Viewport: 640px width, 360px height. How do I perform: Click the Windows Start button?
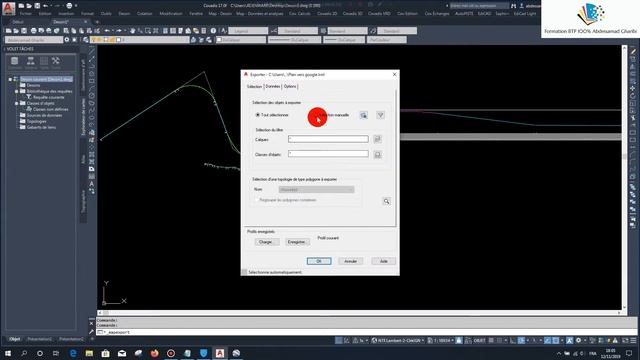coord(8,353)
